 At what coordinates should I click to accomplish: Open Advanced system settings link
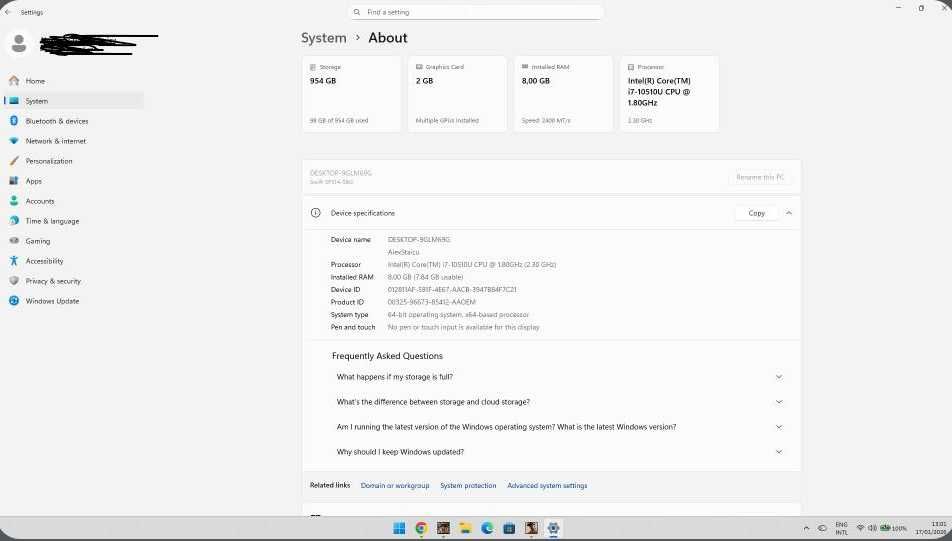pos(547,486)
